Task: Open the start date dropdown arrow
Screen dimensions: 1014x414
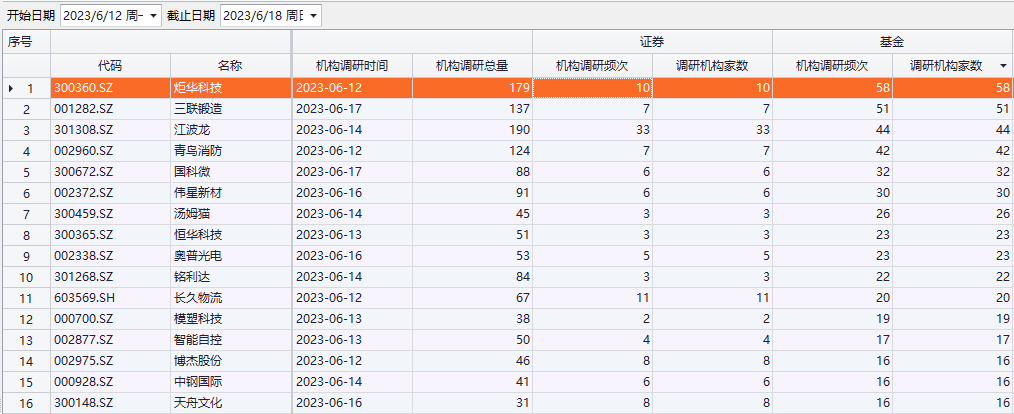Action: [x=153, y=16]
